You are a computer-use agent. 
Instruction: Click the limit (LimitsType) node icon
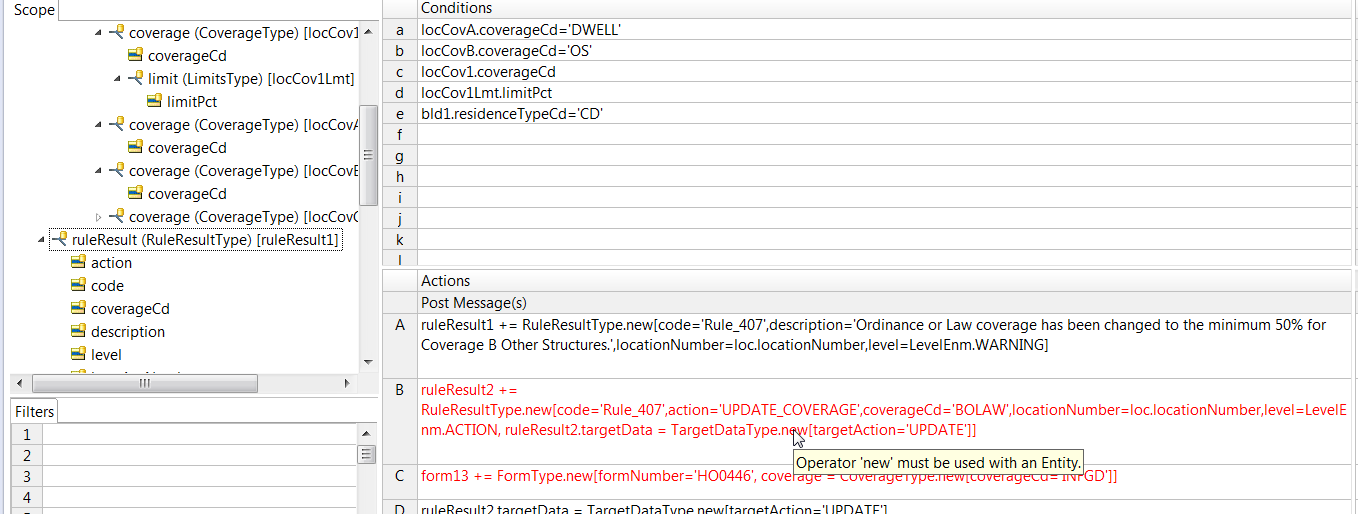pyautogui.click(x=135, y=78)
